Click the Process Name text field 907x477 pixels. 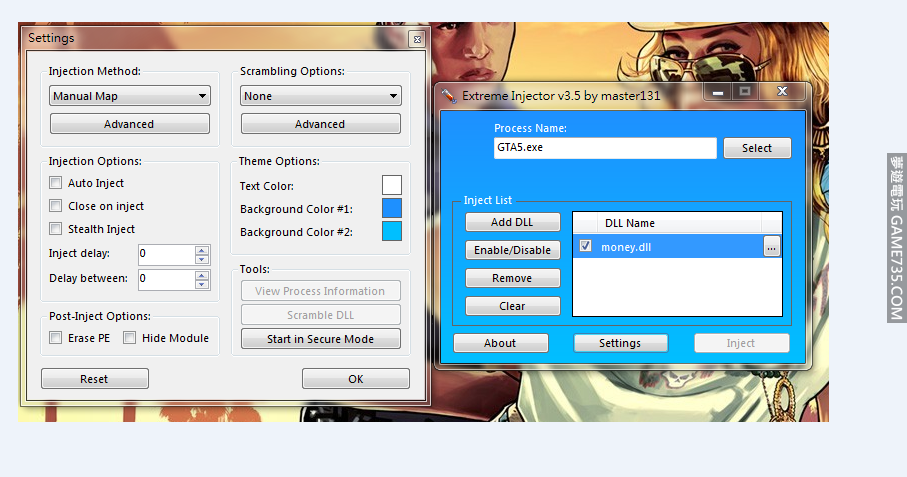click(605, 148)
